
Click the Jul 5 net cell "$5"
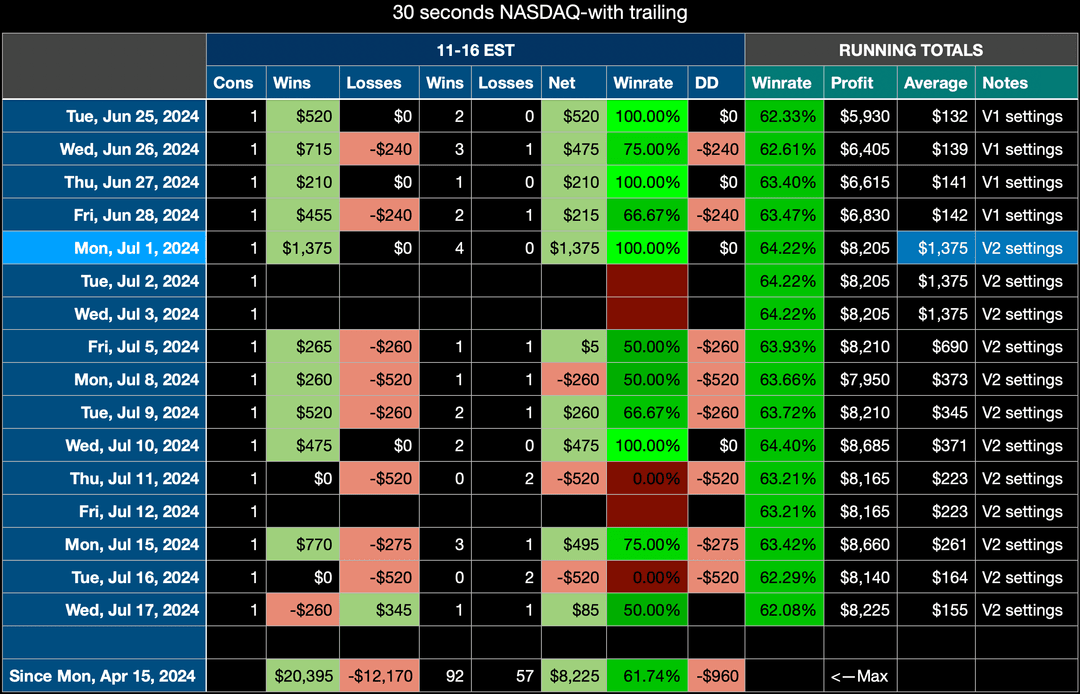[574, 347]
